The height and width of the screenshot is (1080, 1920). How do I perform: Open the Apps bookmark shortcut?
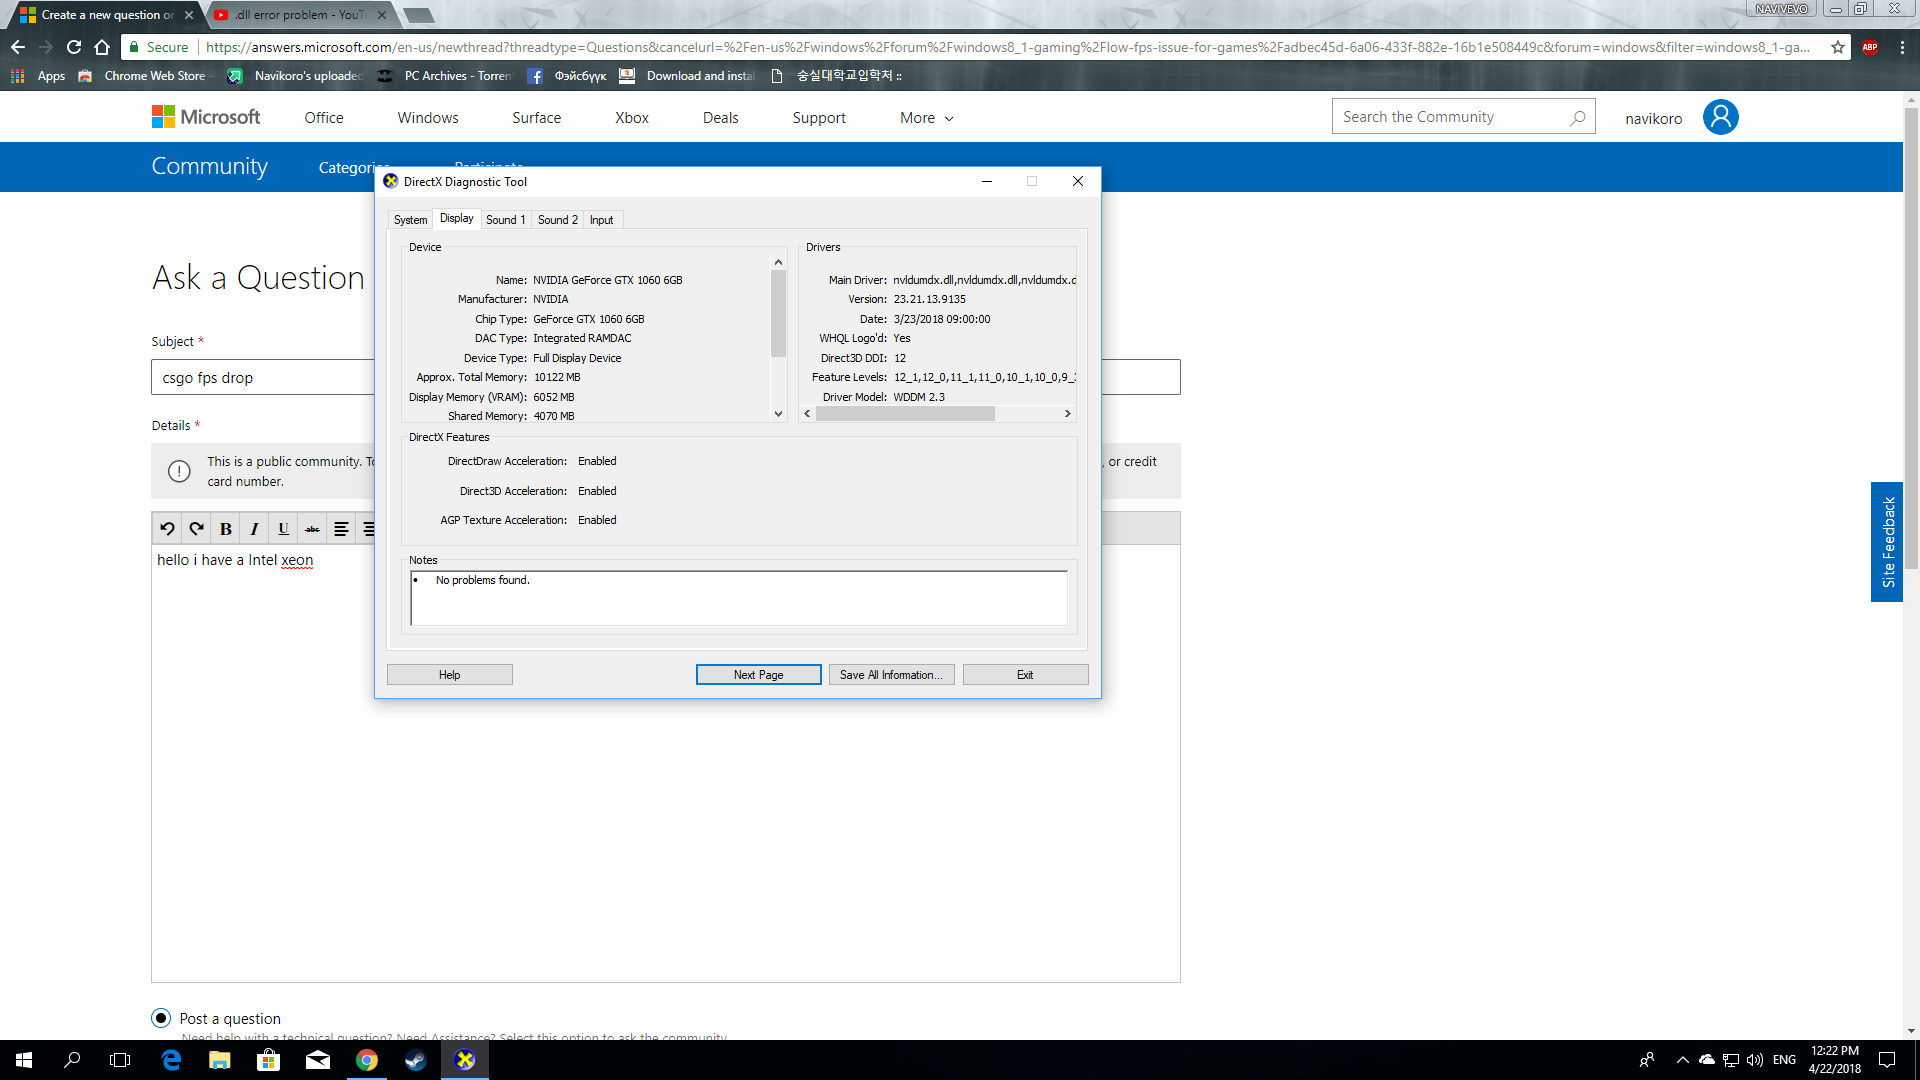click(x=38, y=76)
